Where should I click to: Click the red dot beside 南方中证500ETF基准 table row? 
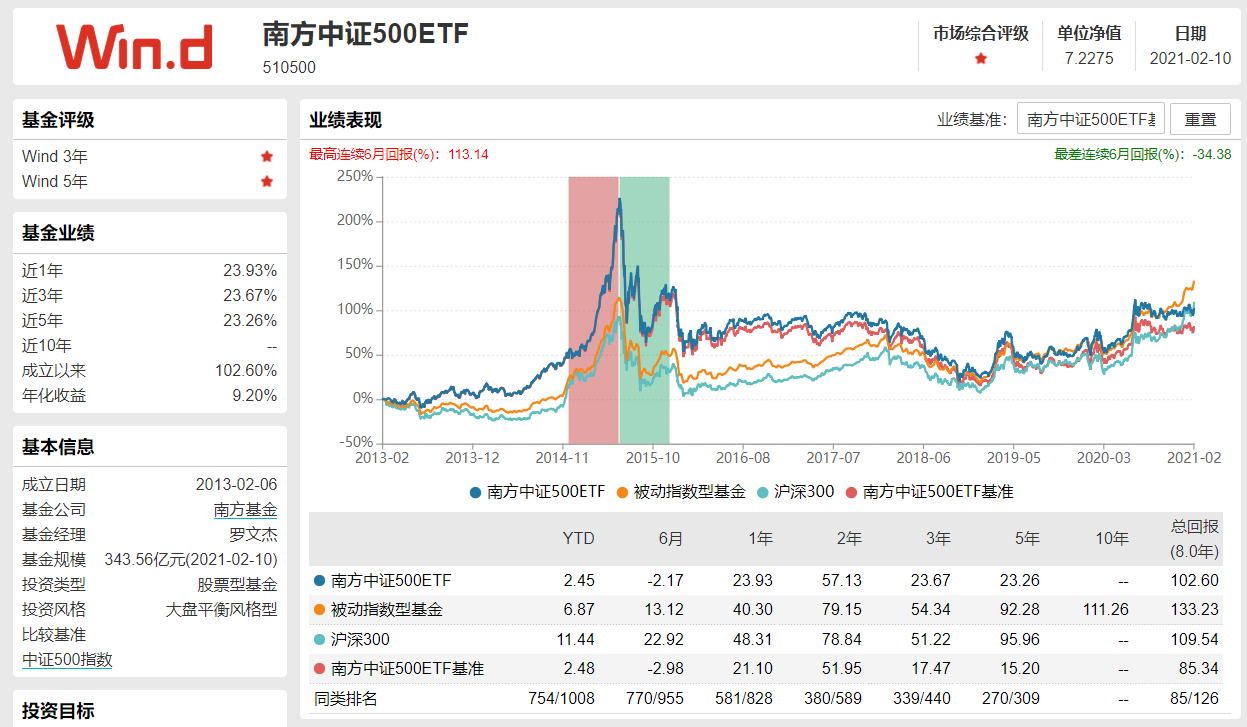tap(319, 668)
